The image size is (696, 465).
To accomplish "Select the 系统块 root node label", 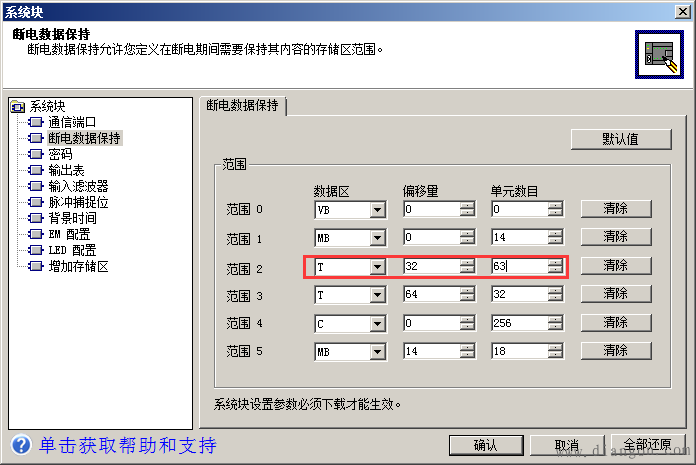I will 47,106.
